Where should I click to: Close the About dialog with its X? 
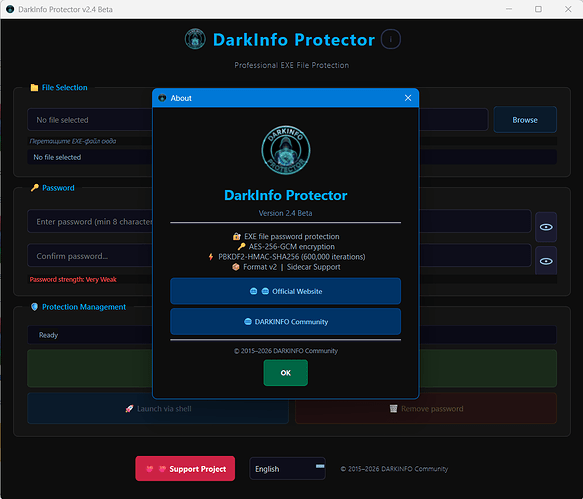point(408,98)
